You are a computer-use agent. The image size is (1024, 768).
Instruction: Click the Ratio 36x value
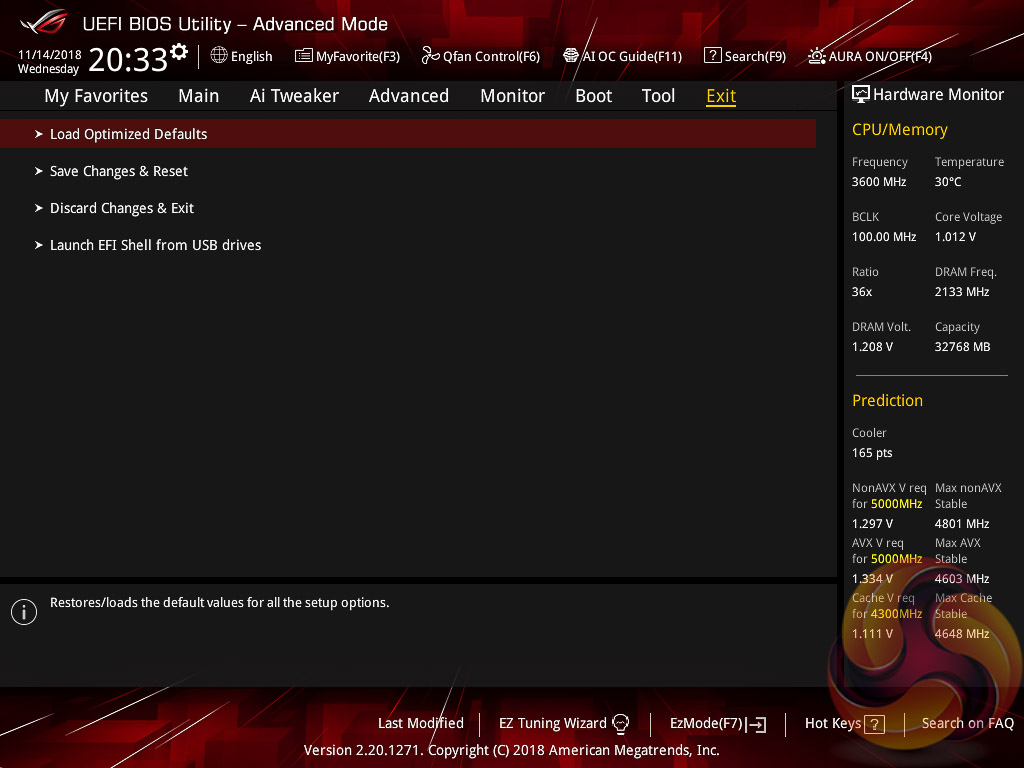(x=861, y=292)
